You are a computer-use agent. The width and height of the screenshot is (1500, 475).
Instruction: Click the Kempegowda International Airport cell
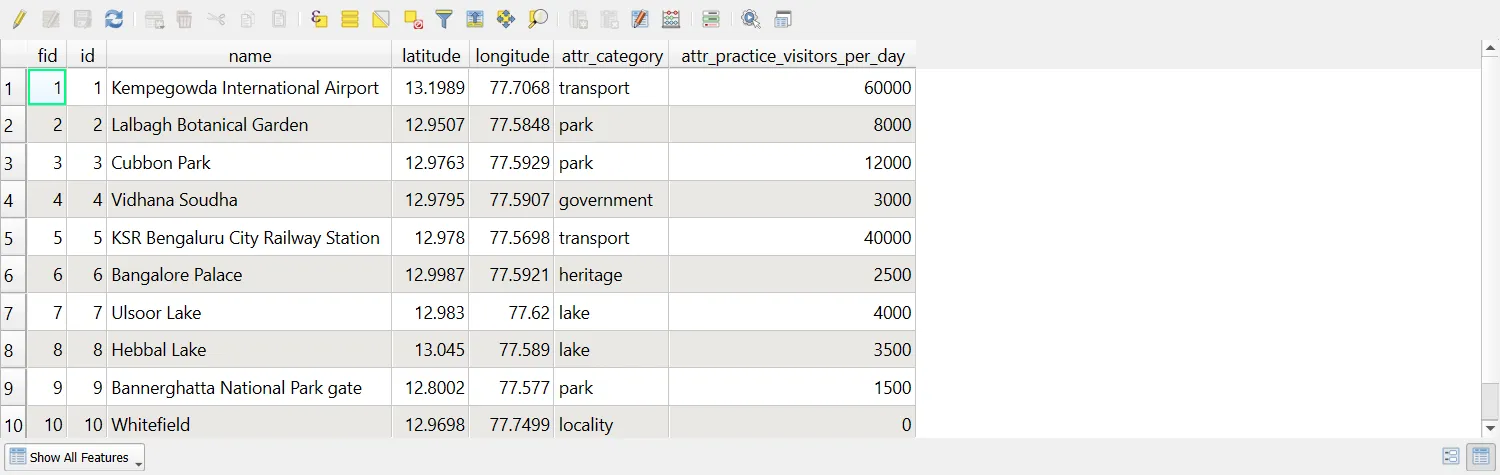249,87
